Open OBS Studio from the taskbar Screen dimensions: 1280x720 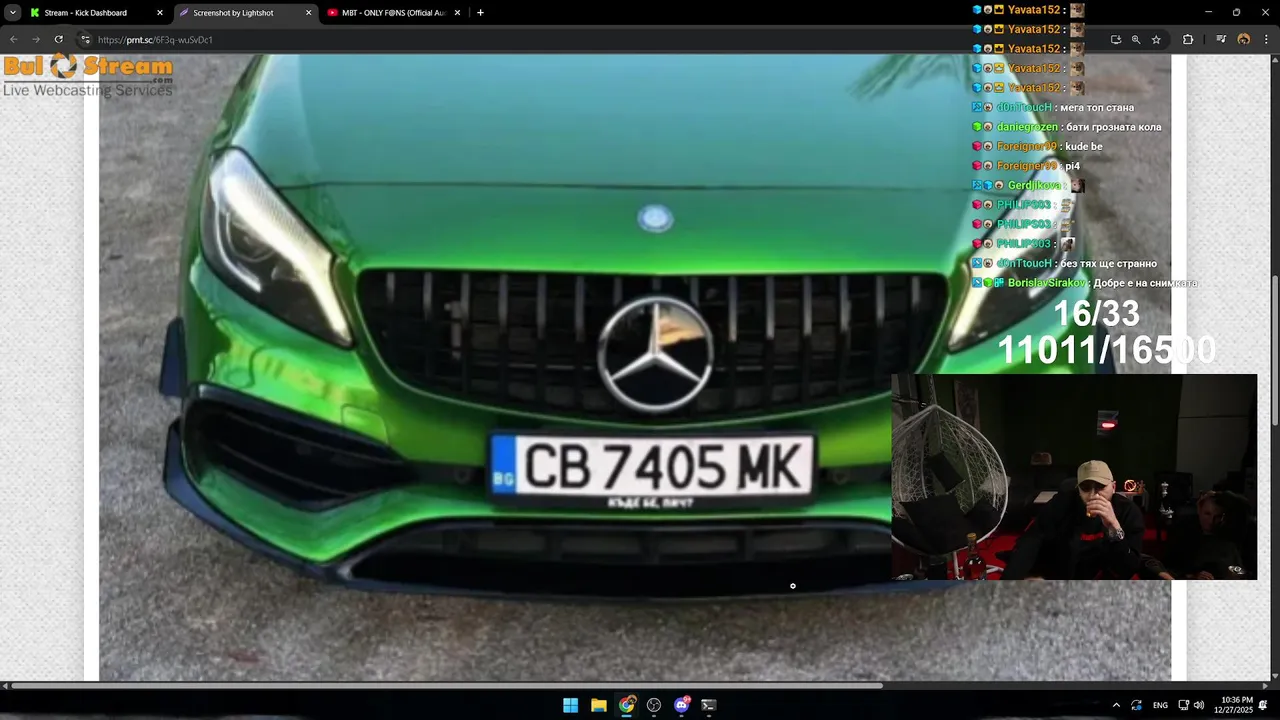click(654, 705)
